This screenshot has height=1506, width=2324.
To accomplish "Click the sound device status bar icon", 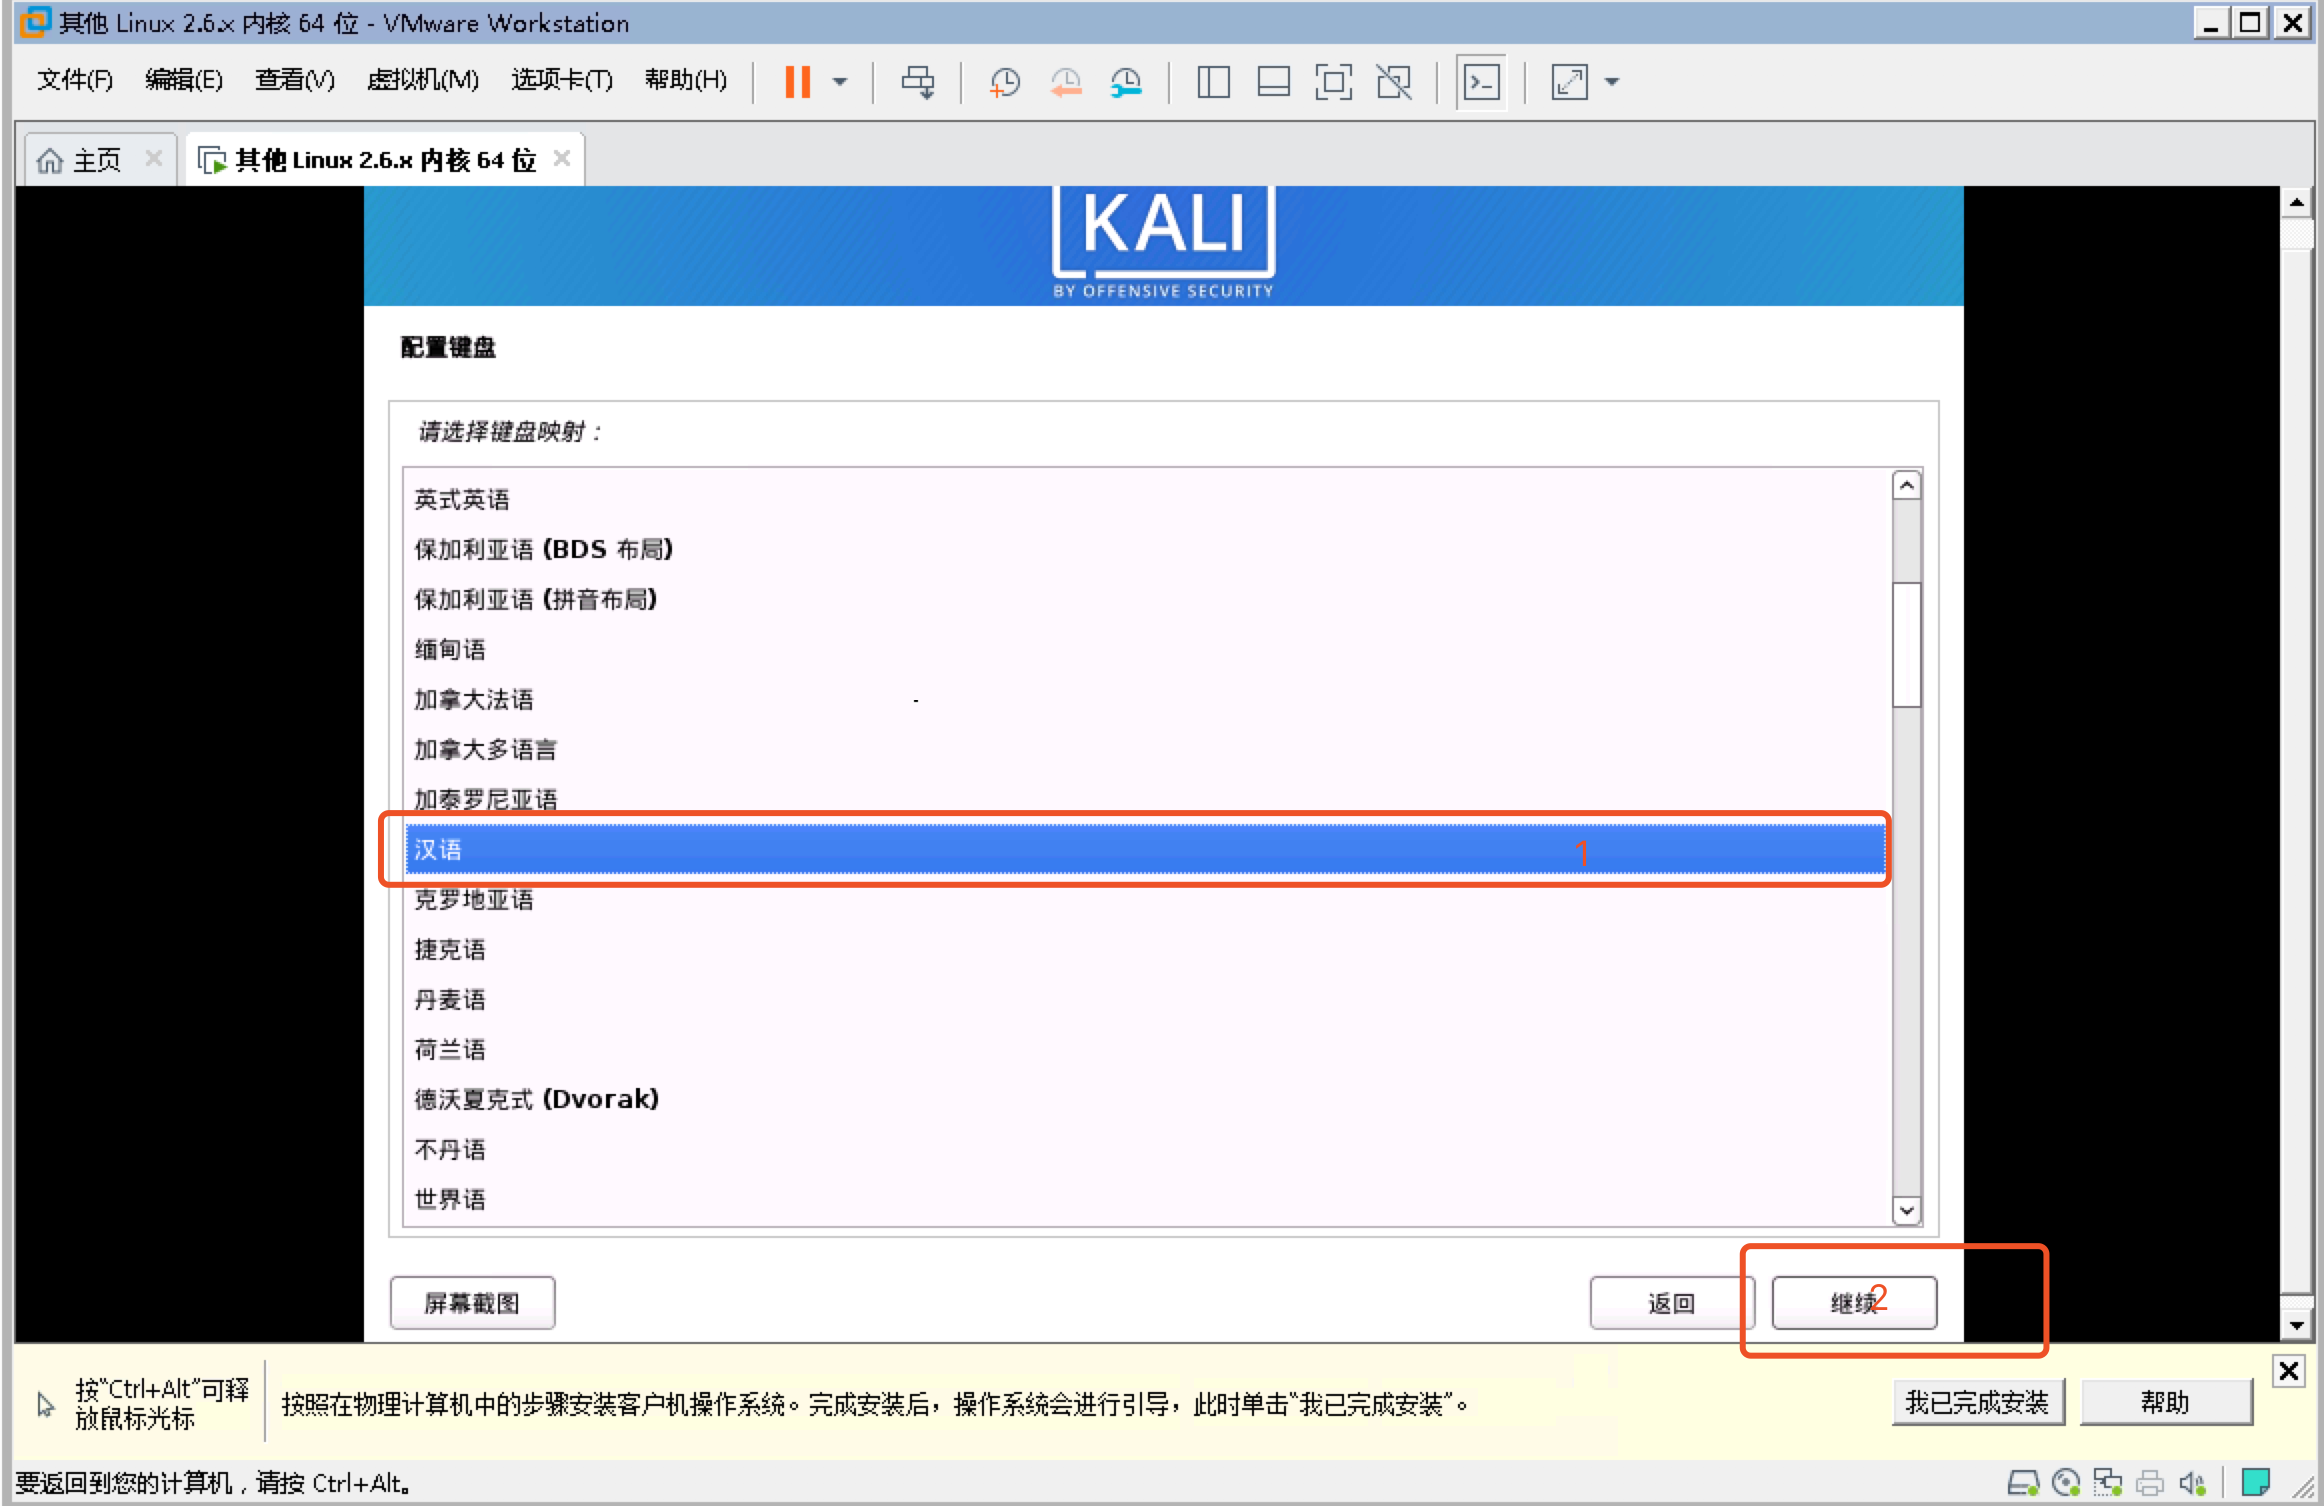I will (x=2191, y=1482).
